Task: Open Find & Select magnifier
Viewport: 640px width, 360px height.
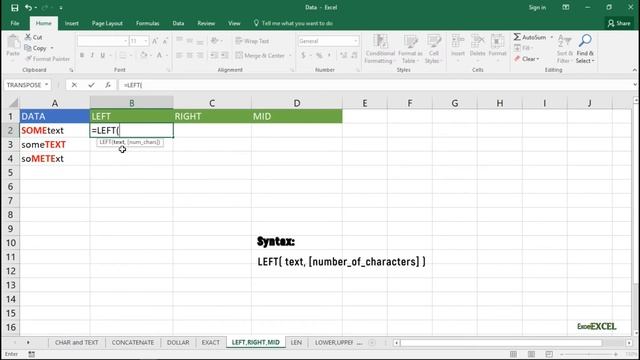Action: (x=585, y=49)
